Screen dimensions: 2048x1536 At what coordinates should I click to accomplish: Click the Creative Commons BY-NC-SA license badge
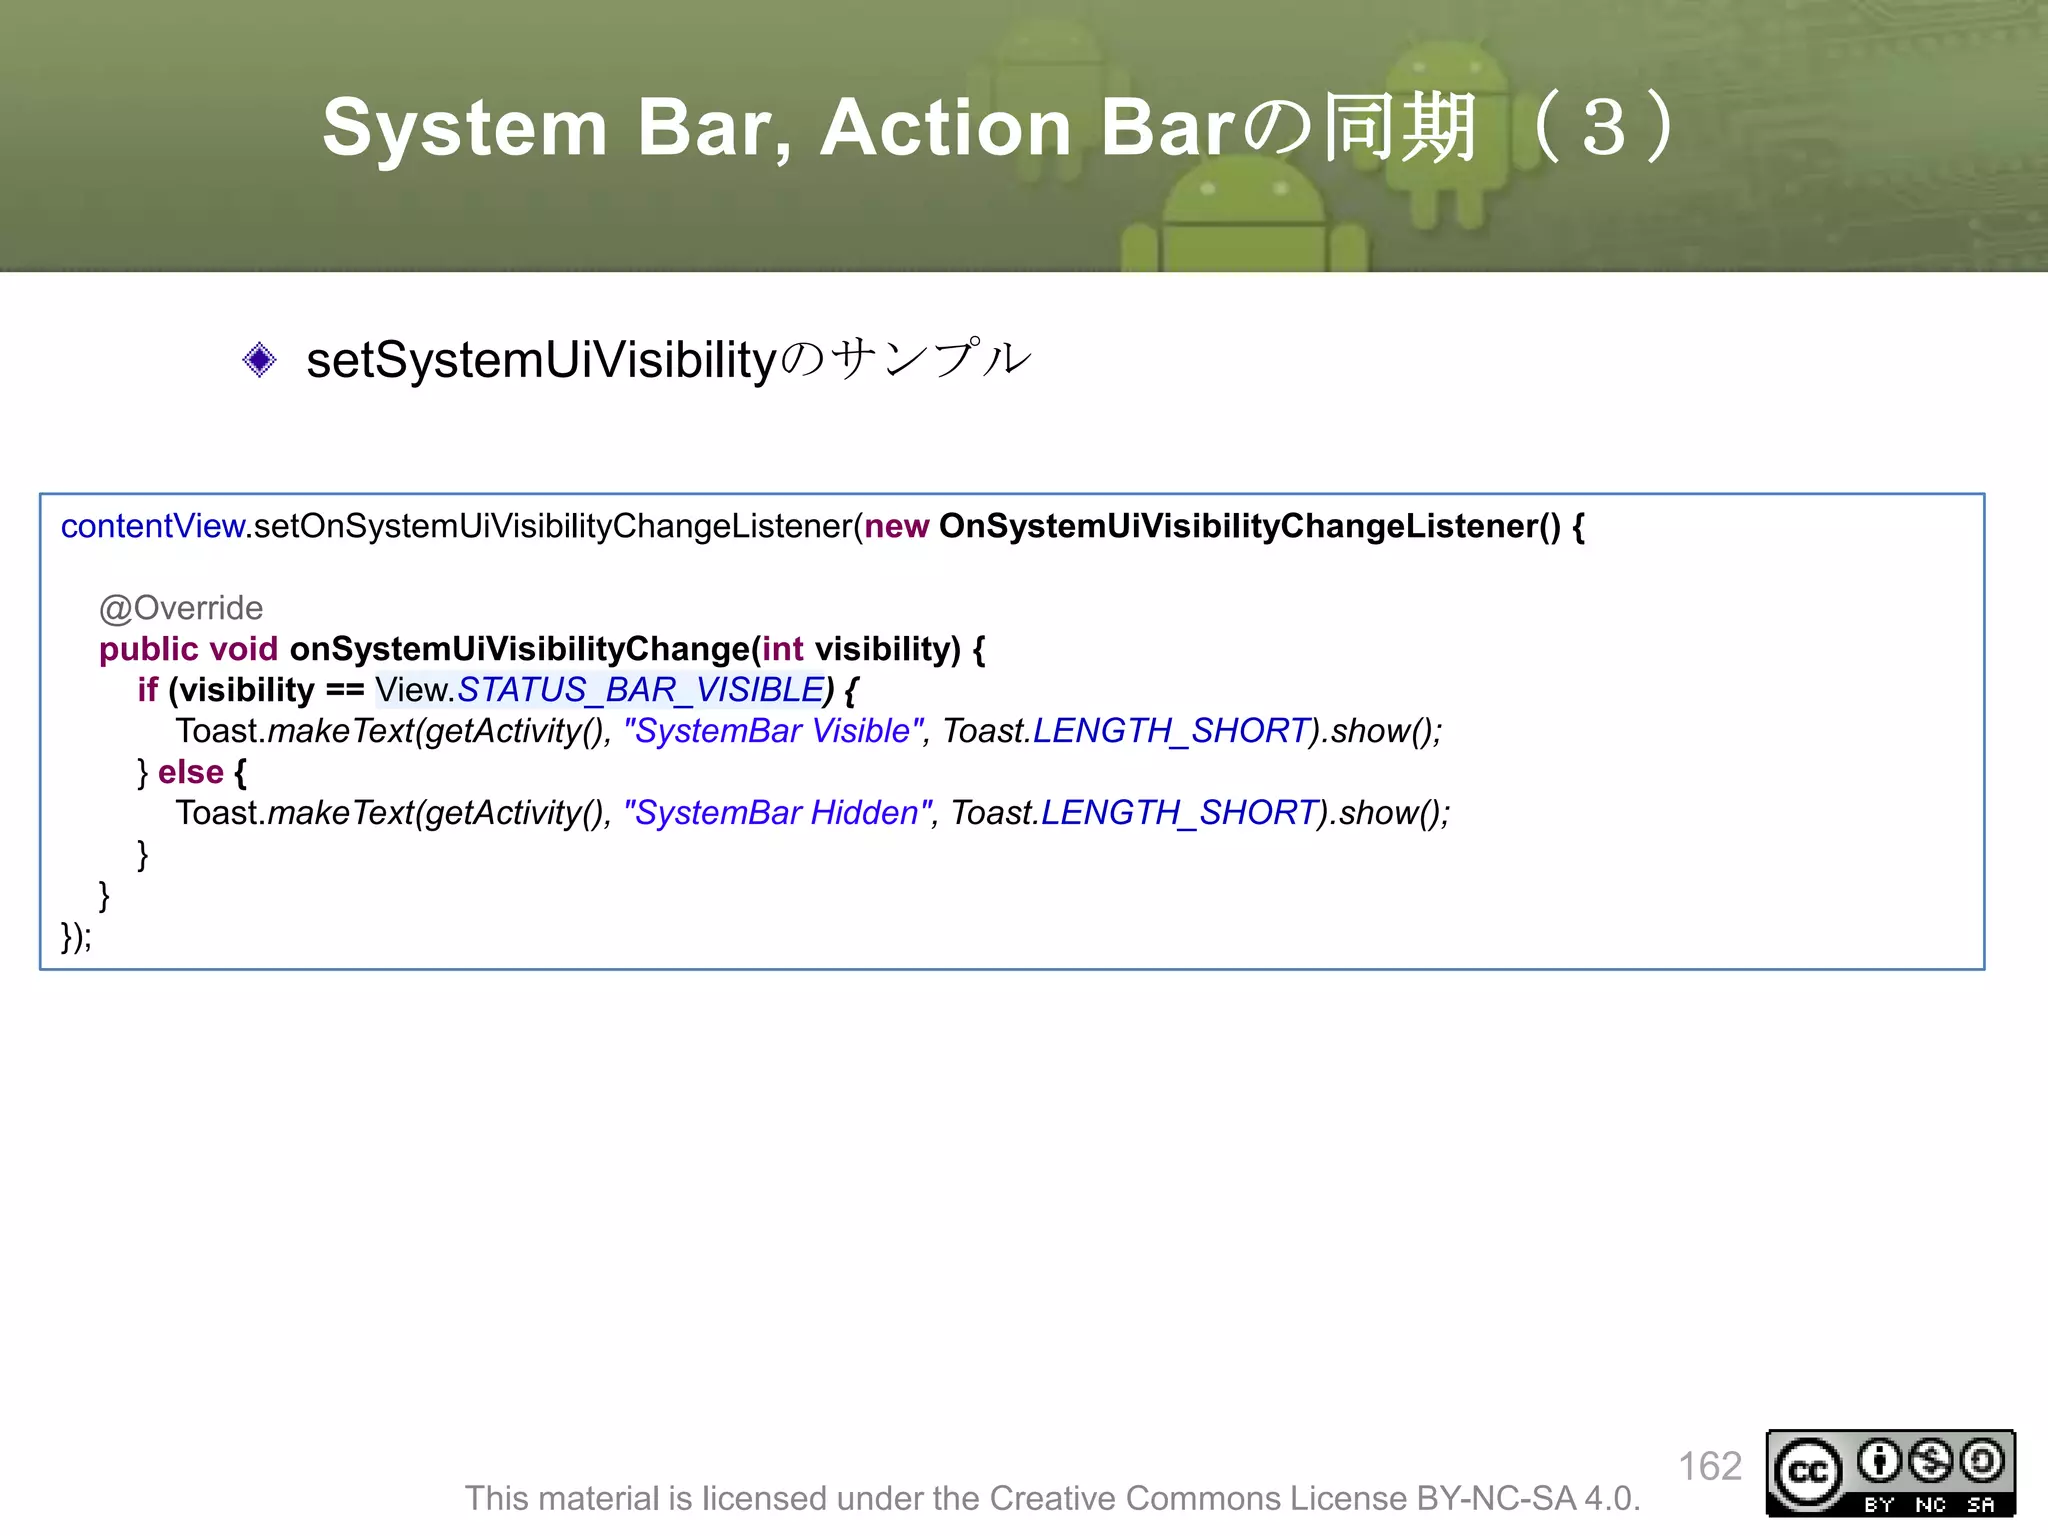point(1890,1473)
